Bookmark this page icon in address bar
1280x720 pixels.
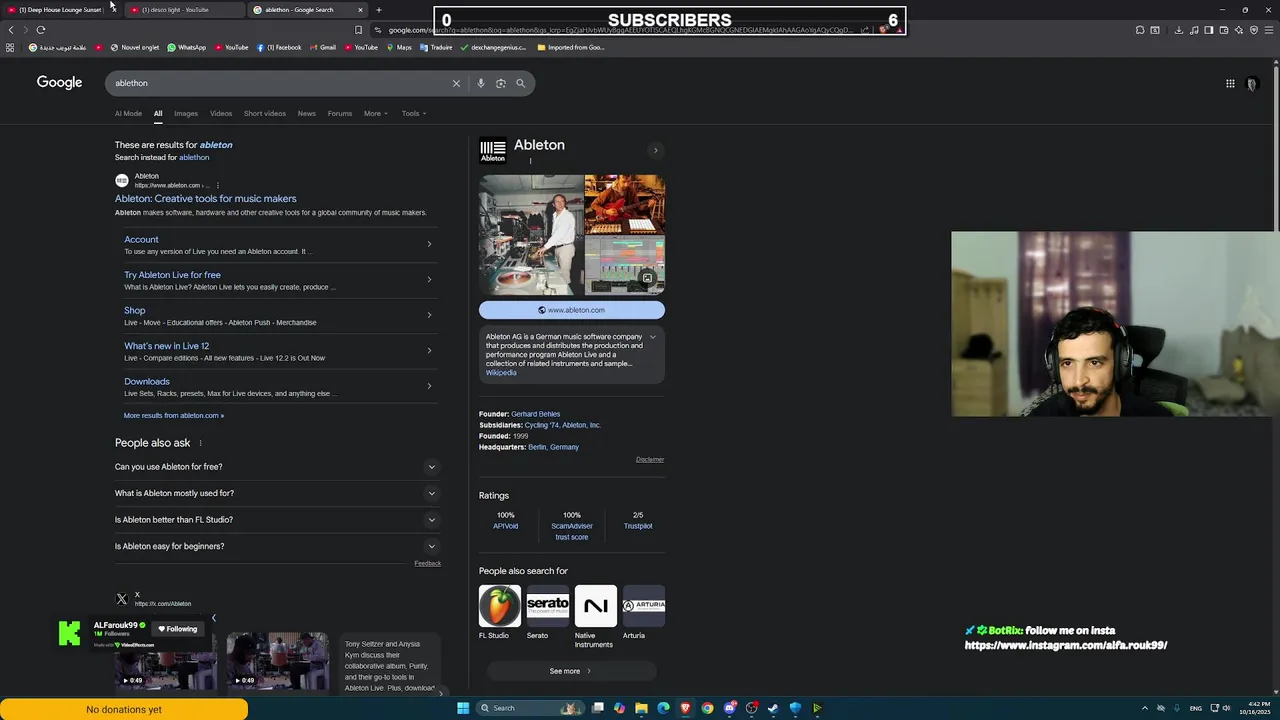coord(358,30)
